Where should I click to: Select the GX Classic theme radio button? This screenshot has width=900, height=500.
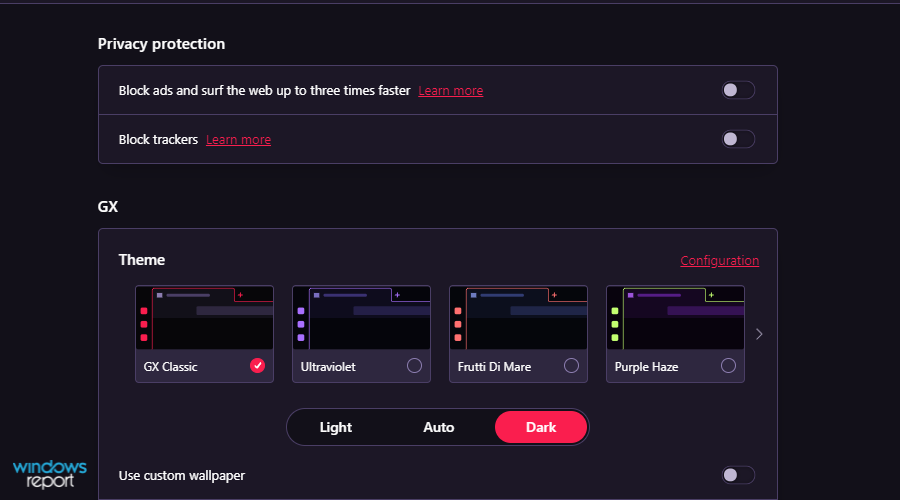[x=257, y=366]
